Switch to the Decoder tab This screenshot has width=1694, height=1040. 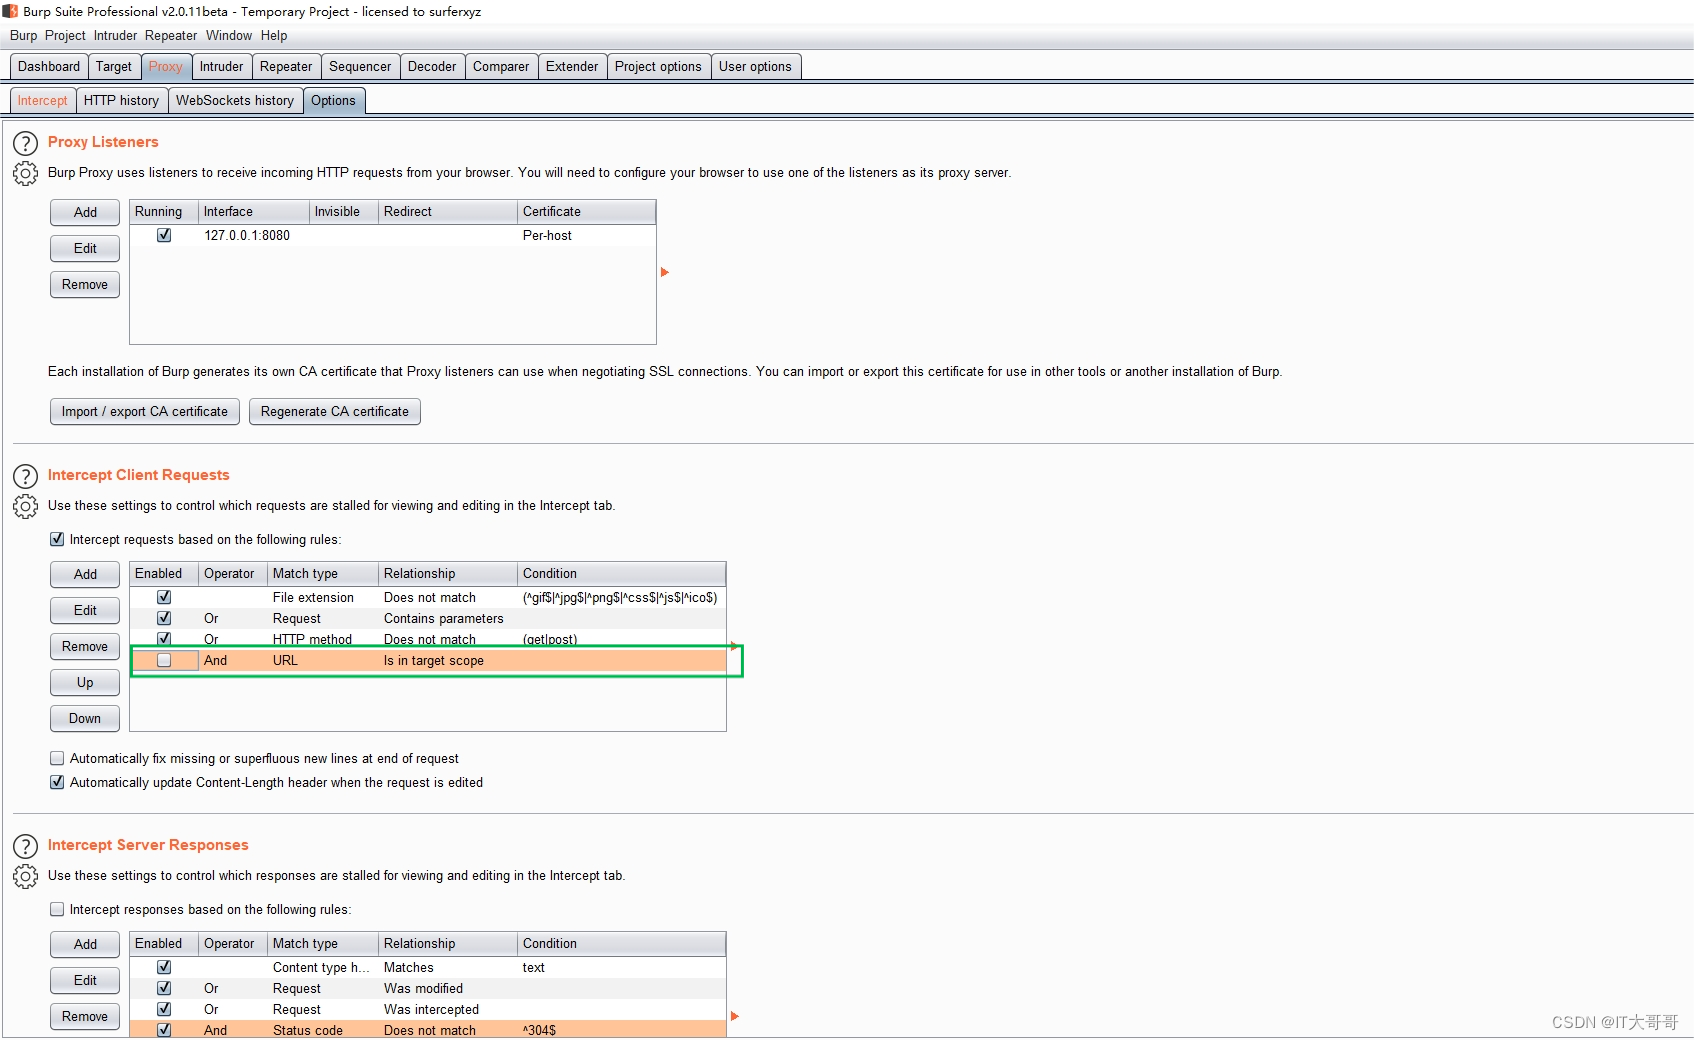[432, 67]
